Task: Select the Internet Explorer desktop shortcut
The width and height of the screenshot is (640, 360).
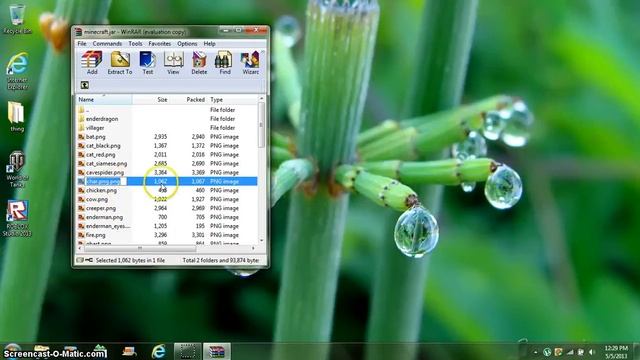Action: pos(17,71)
